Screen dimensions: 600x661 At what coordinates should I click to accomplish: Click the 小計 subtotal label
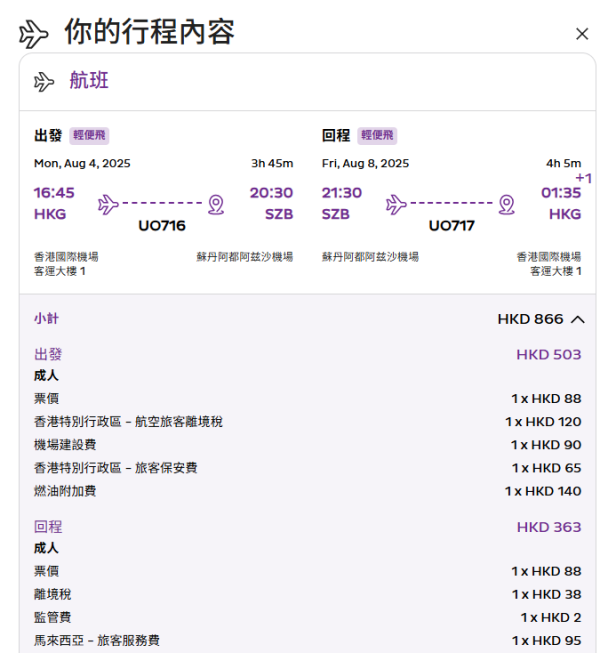click(46, 319)
